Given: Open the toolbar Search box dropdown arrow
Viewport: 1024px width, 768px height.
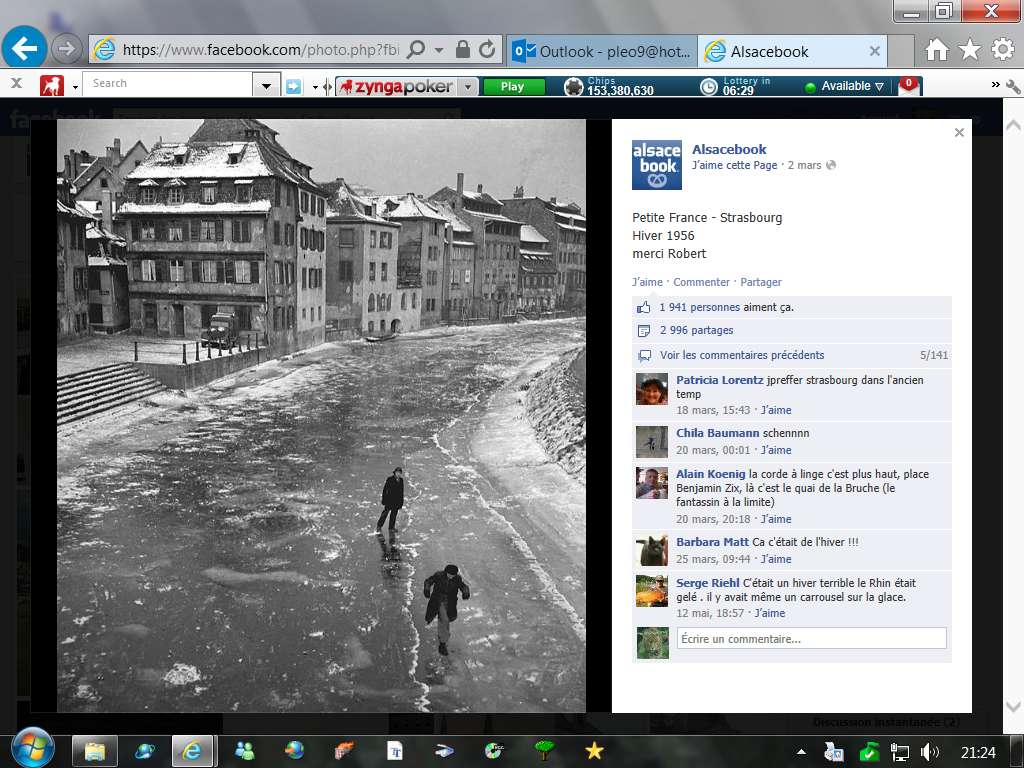Looking at the screenshot, I should pos(266,86).
